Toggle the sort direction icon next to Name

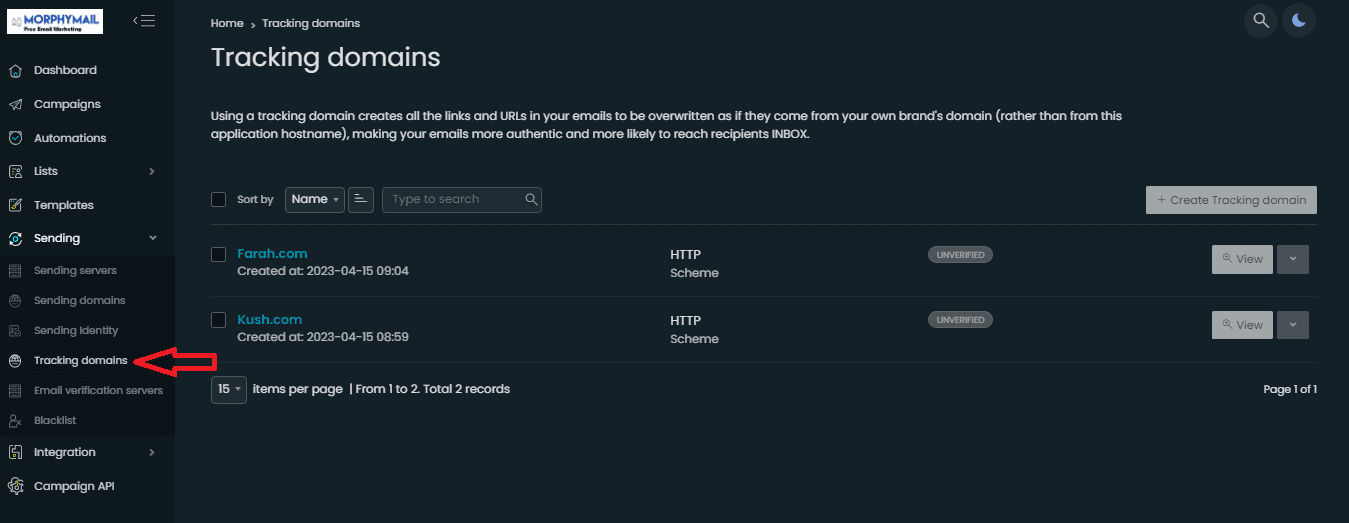pyautogui.click(x=361, y=199)
